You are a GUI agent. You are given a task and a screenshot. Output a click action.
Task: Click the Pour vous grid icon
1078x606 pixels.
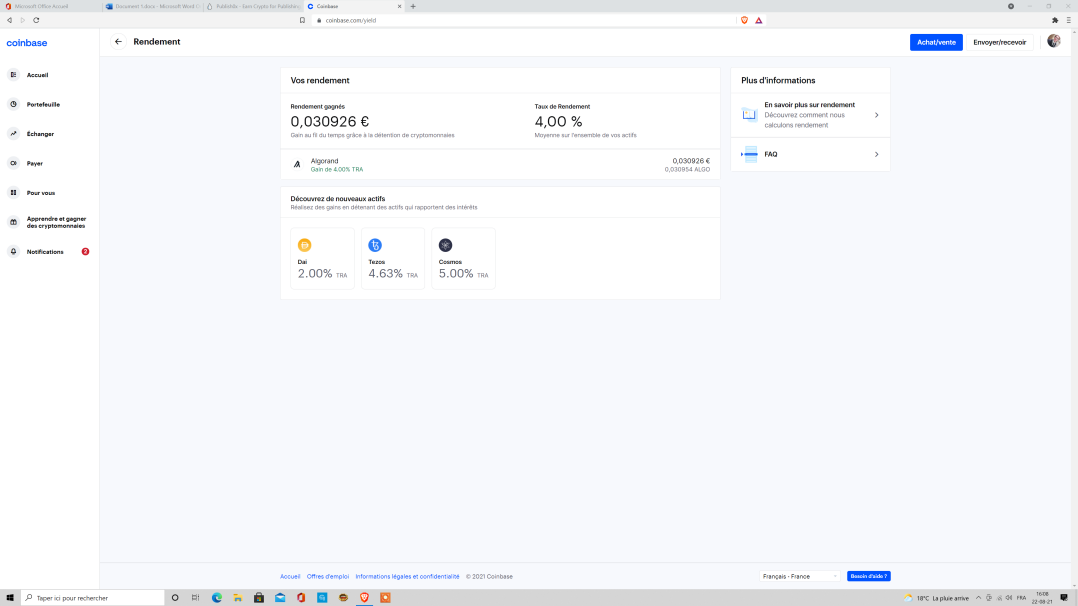[x=13, y=192]
